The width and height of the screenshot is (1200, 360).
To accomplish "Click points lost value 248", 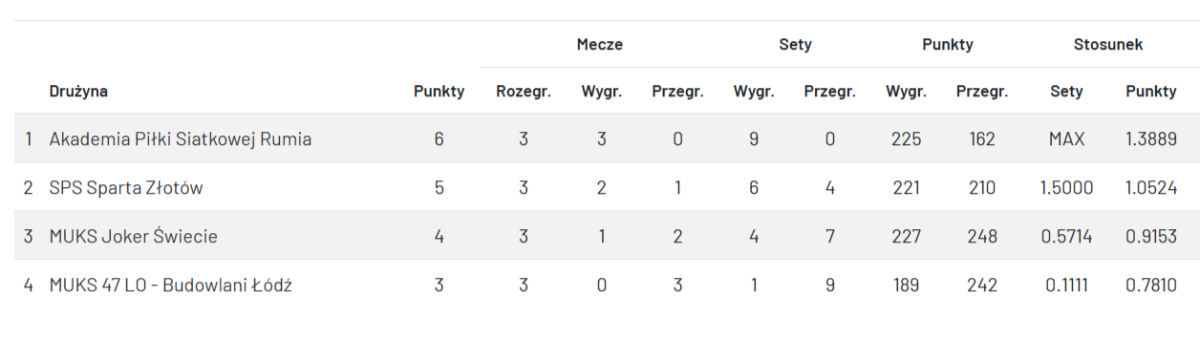I will 981,237.
